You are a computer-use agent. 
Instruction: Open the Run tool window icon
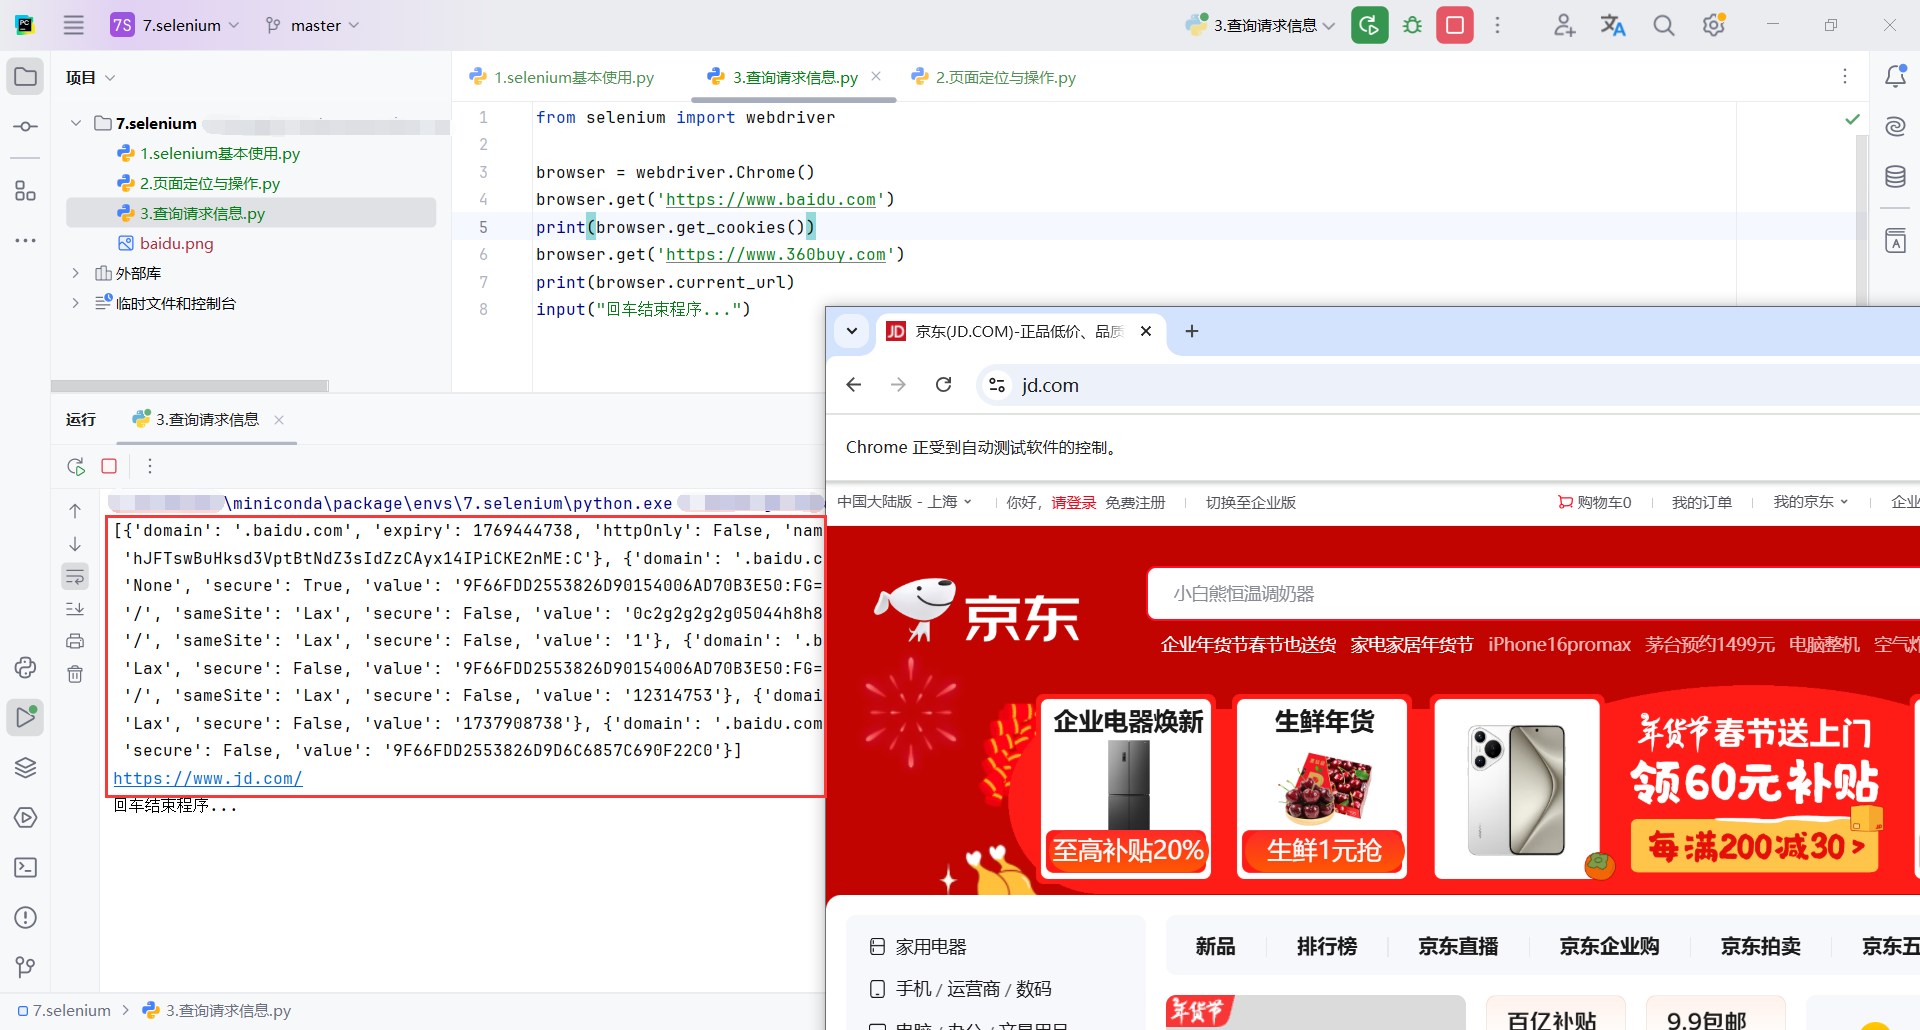coord(26,717)
